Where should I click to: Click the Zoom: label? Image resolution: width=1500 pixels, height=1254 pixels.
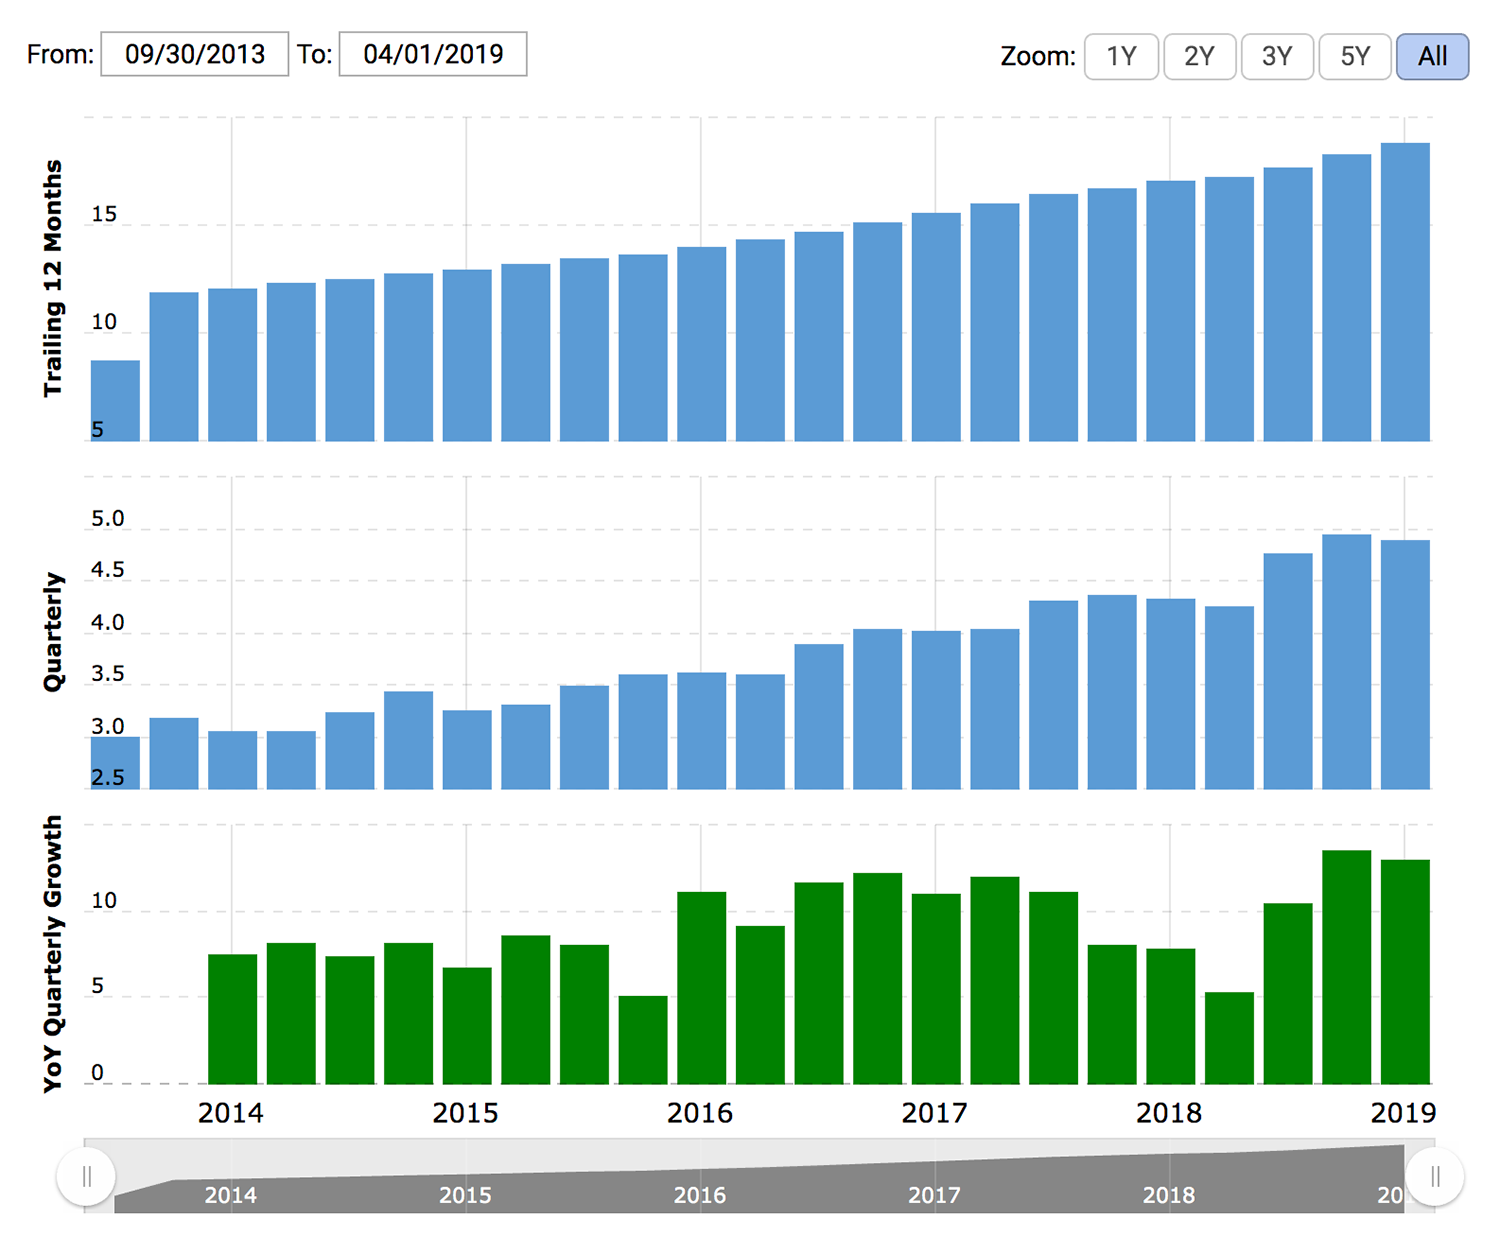(x=1038, y=57)
